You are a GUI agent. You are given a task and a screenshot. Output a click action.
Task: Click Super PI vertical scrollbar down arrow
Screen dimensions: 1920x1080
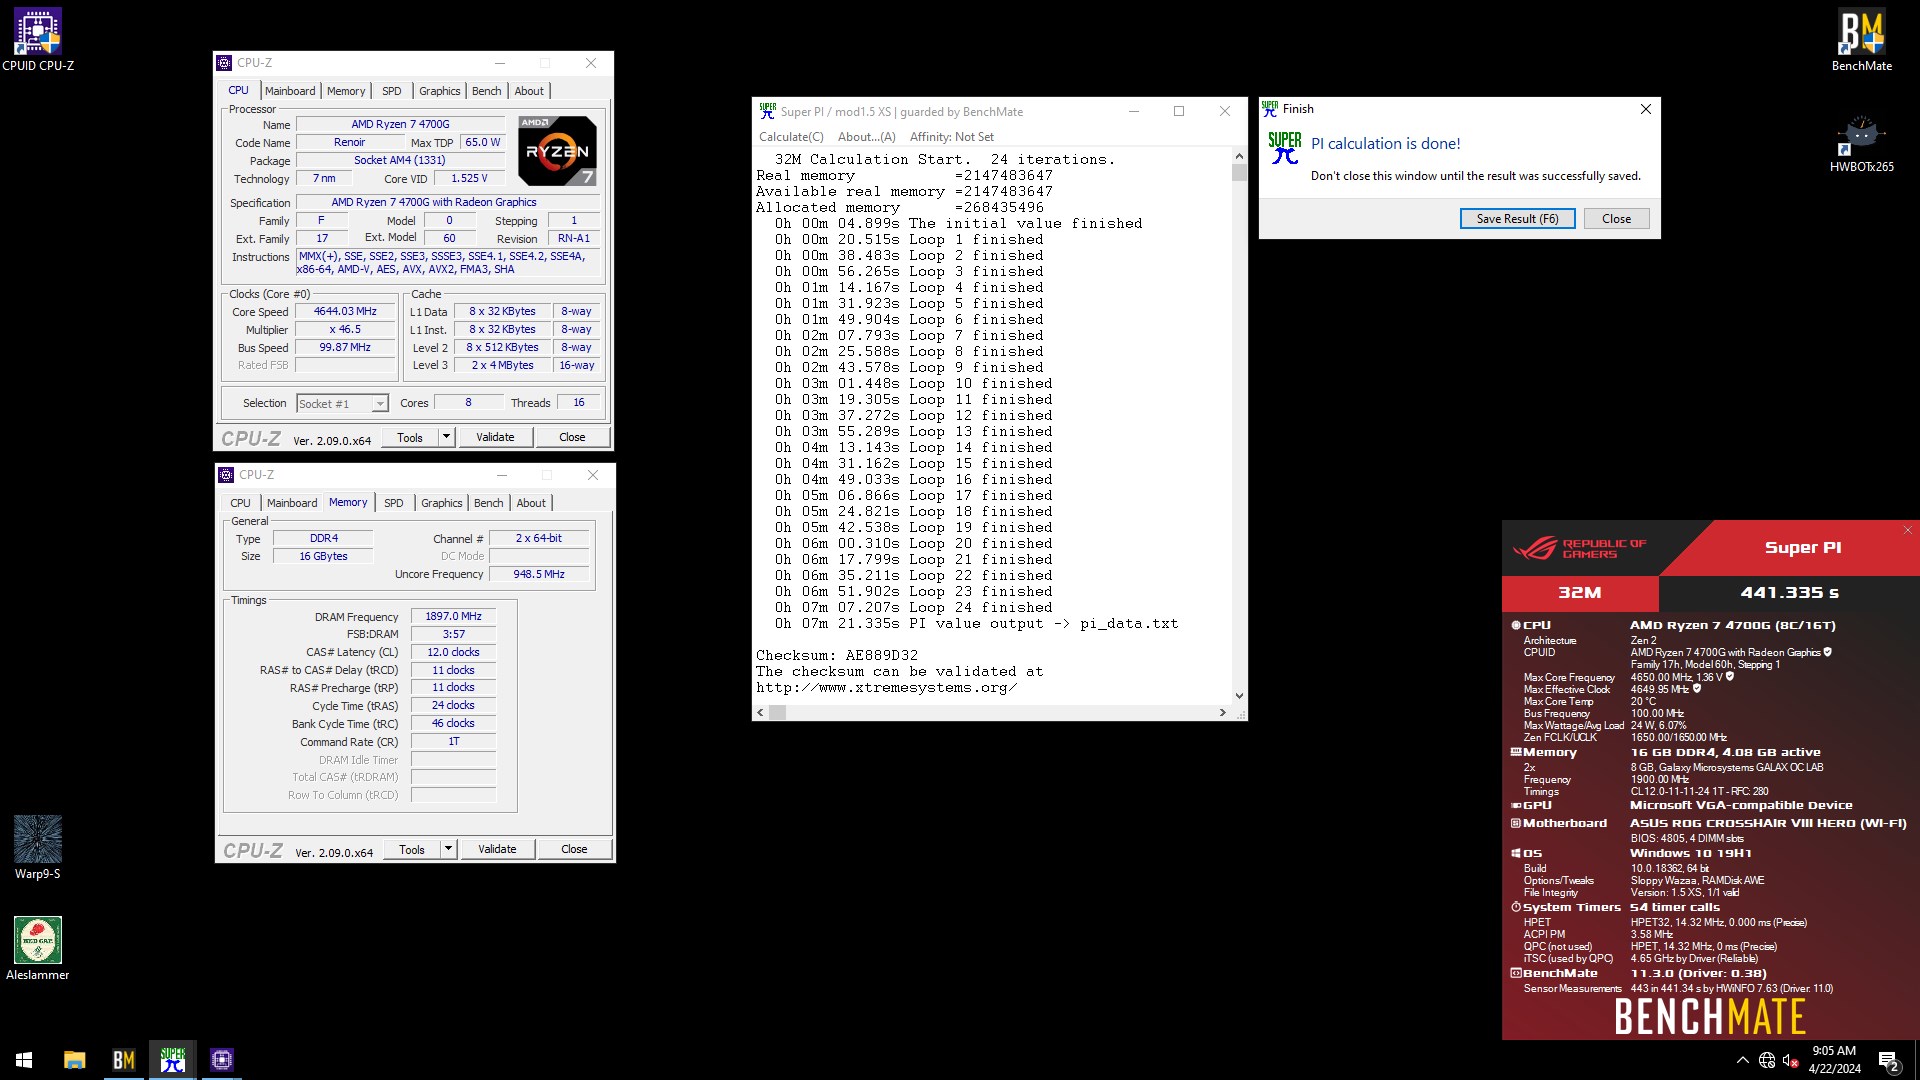click(x=1240, y=696)
